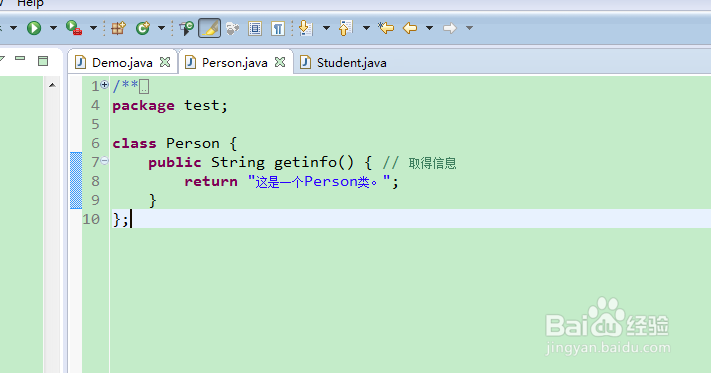Click 'test;' on line 4
This screenshot has height=373, width=711.
tap(206, 106)
